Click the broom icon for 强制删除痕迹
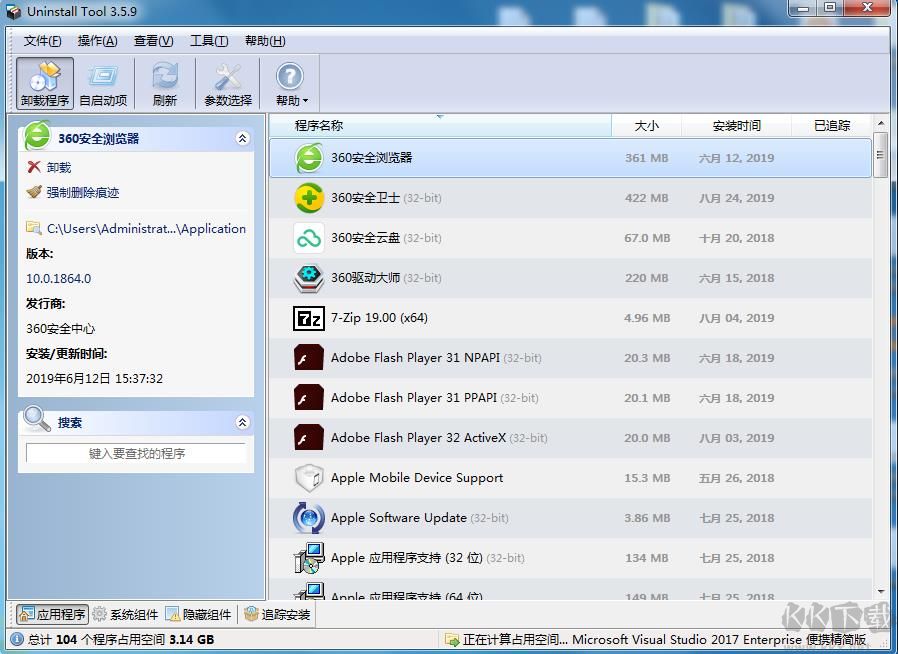Image resolution: width=898 pixels, height=654 pixels. 34,192
